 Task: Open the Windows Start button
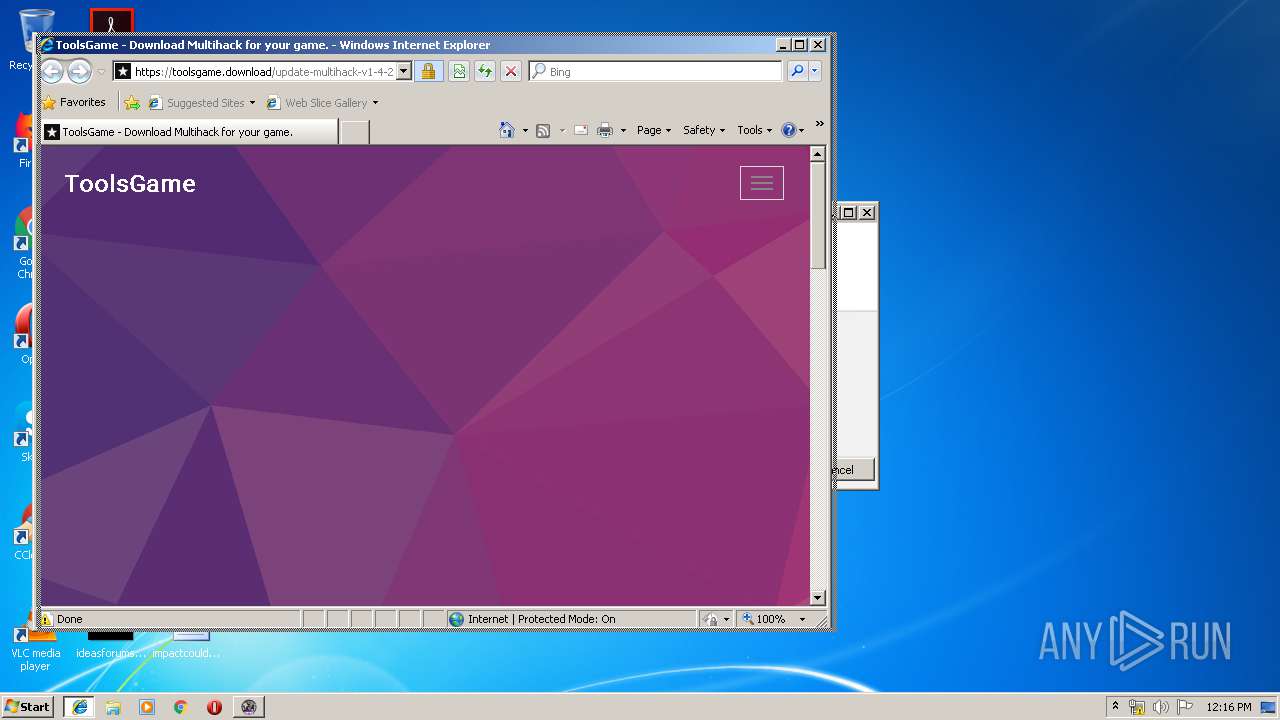click(27, 706)
